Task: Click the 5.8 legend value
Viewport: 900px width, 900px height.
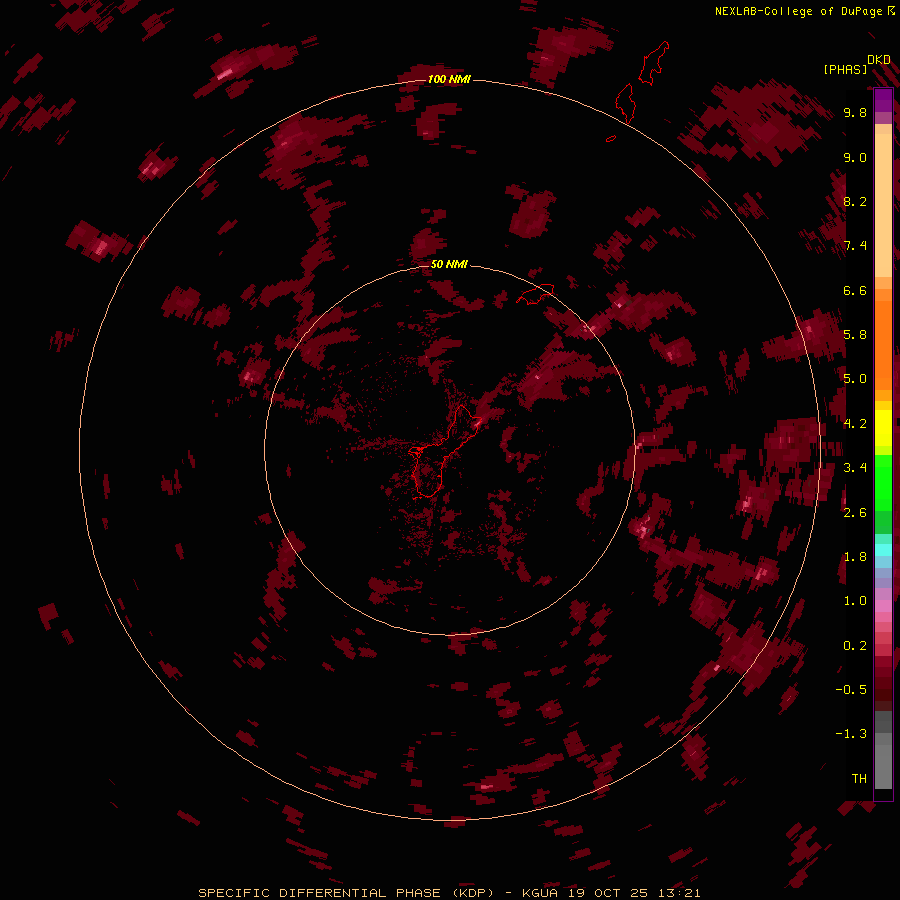Action: (x=855, y=335)
